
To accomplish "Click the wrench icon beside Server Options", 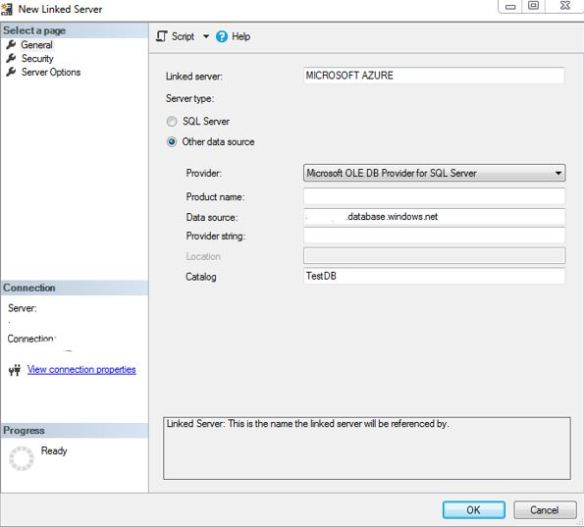I will (11, 72).
